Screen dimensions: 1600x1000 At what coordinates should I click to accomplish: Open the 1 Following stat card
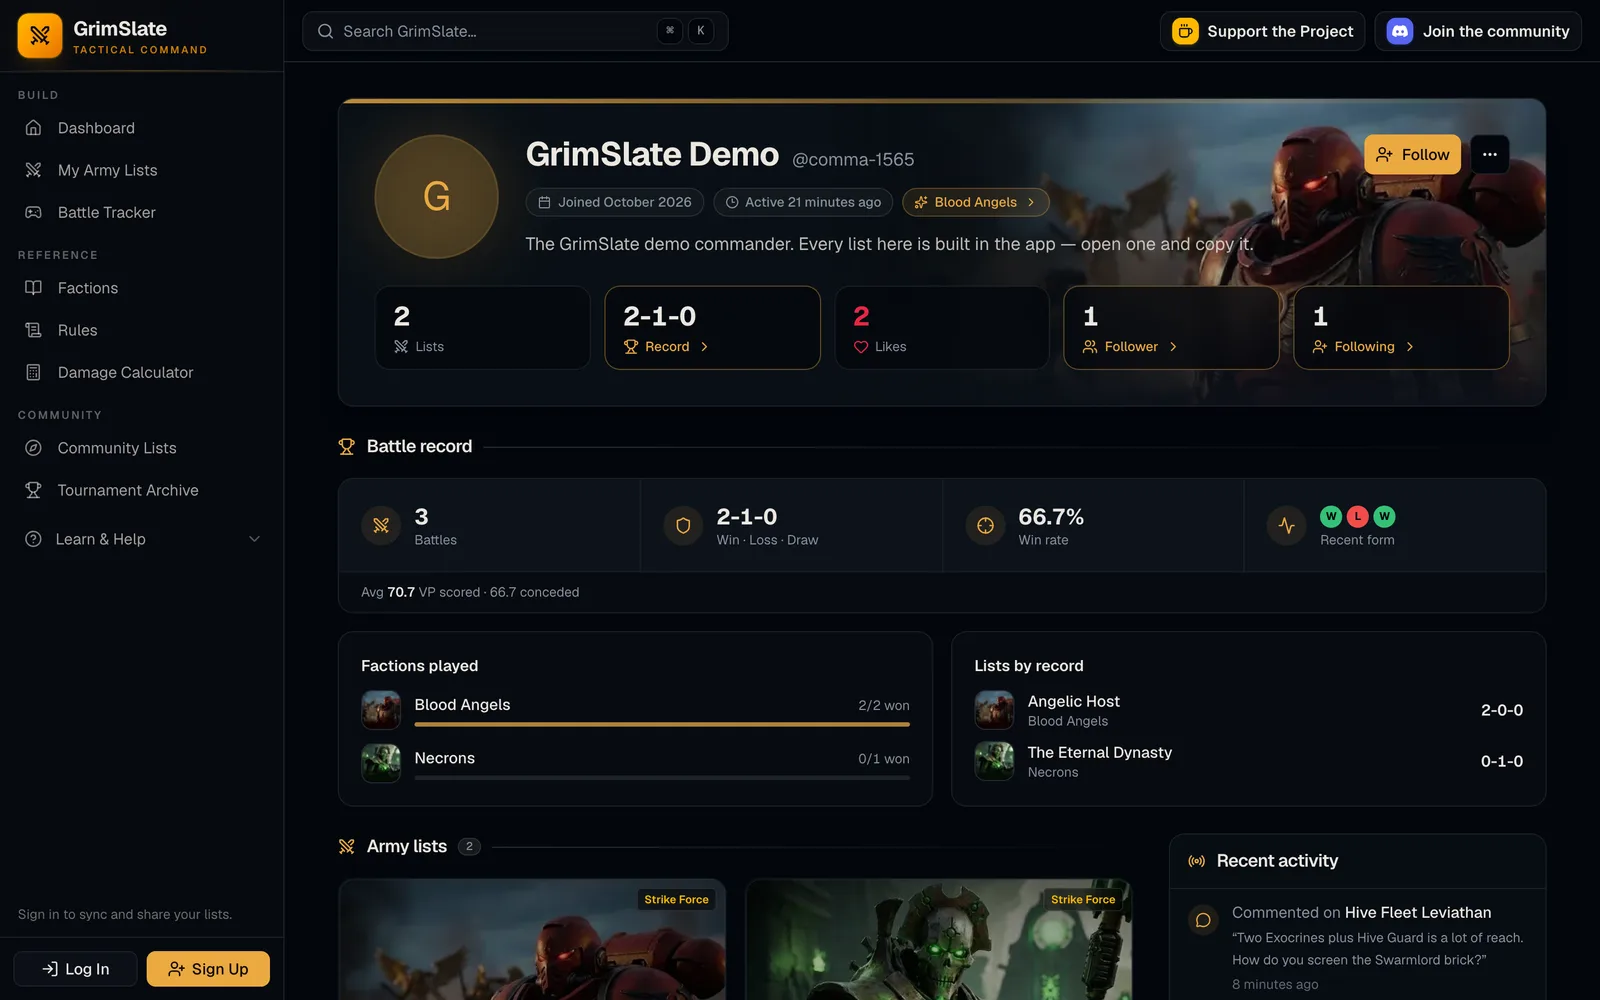tap(1401, 328)
